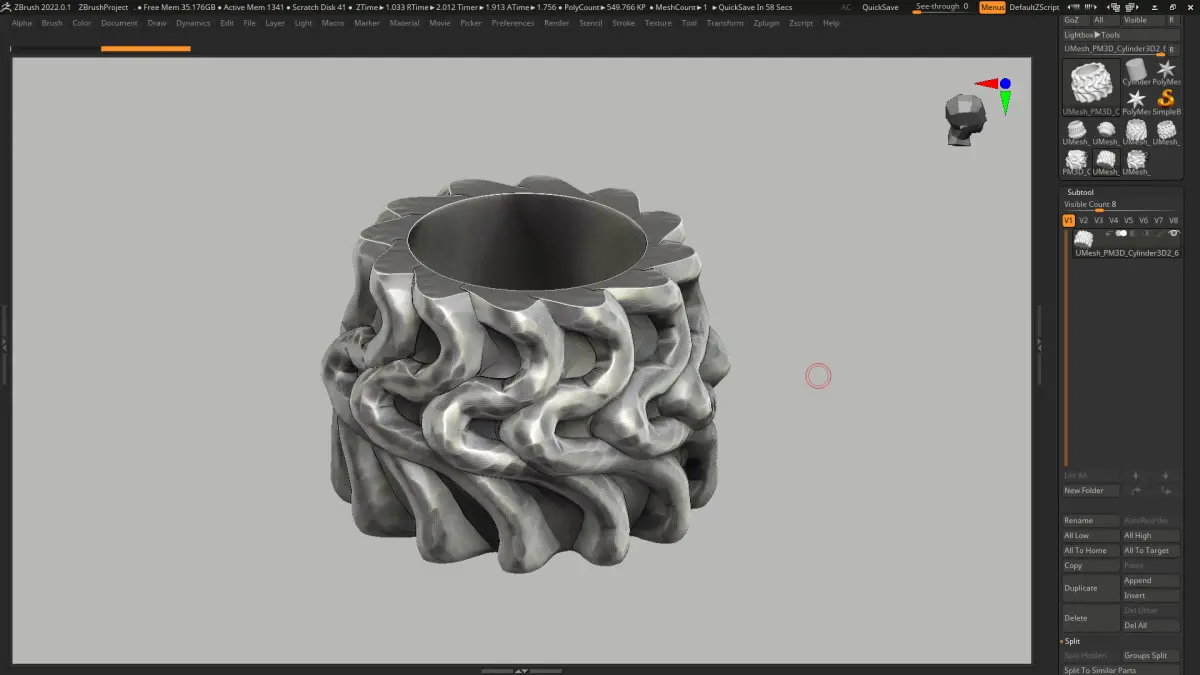Switch to visibility set V2
The height and width of the screenshot is (675, 1200).
point(1083,220)
